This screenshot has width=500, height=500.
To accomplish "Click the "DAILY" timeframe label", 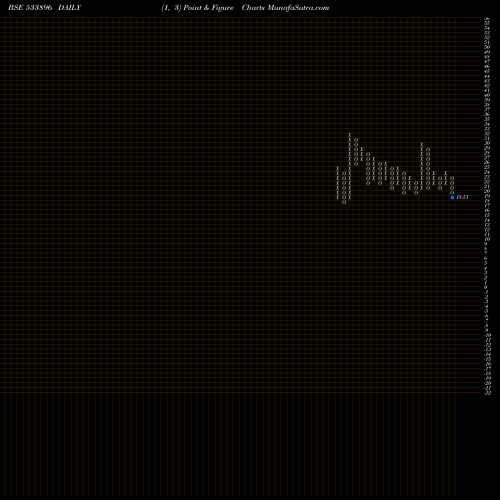I will point(69,8).
